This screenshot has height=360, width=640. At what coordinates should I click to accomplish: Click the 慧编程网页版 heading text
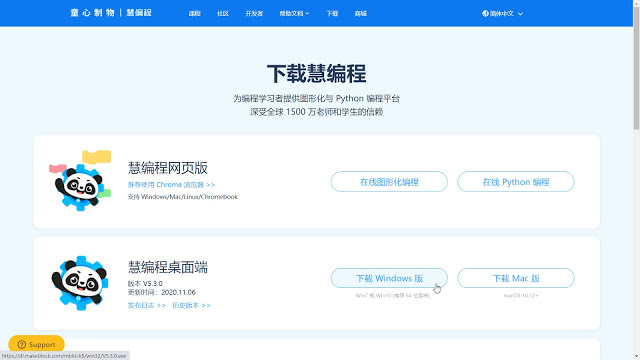pos(168,168)
